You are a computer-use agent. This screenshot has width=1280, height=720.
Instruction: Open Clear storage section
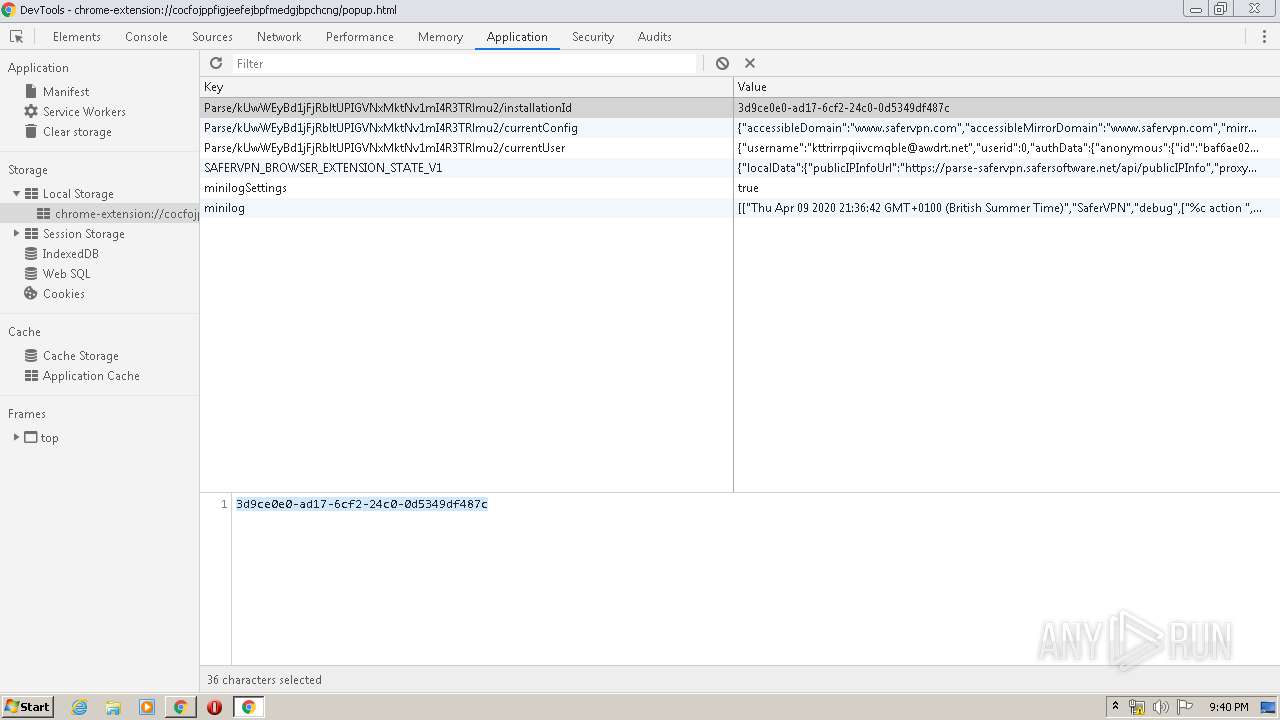pyautogui.click(x=77, y=132)
